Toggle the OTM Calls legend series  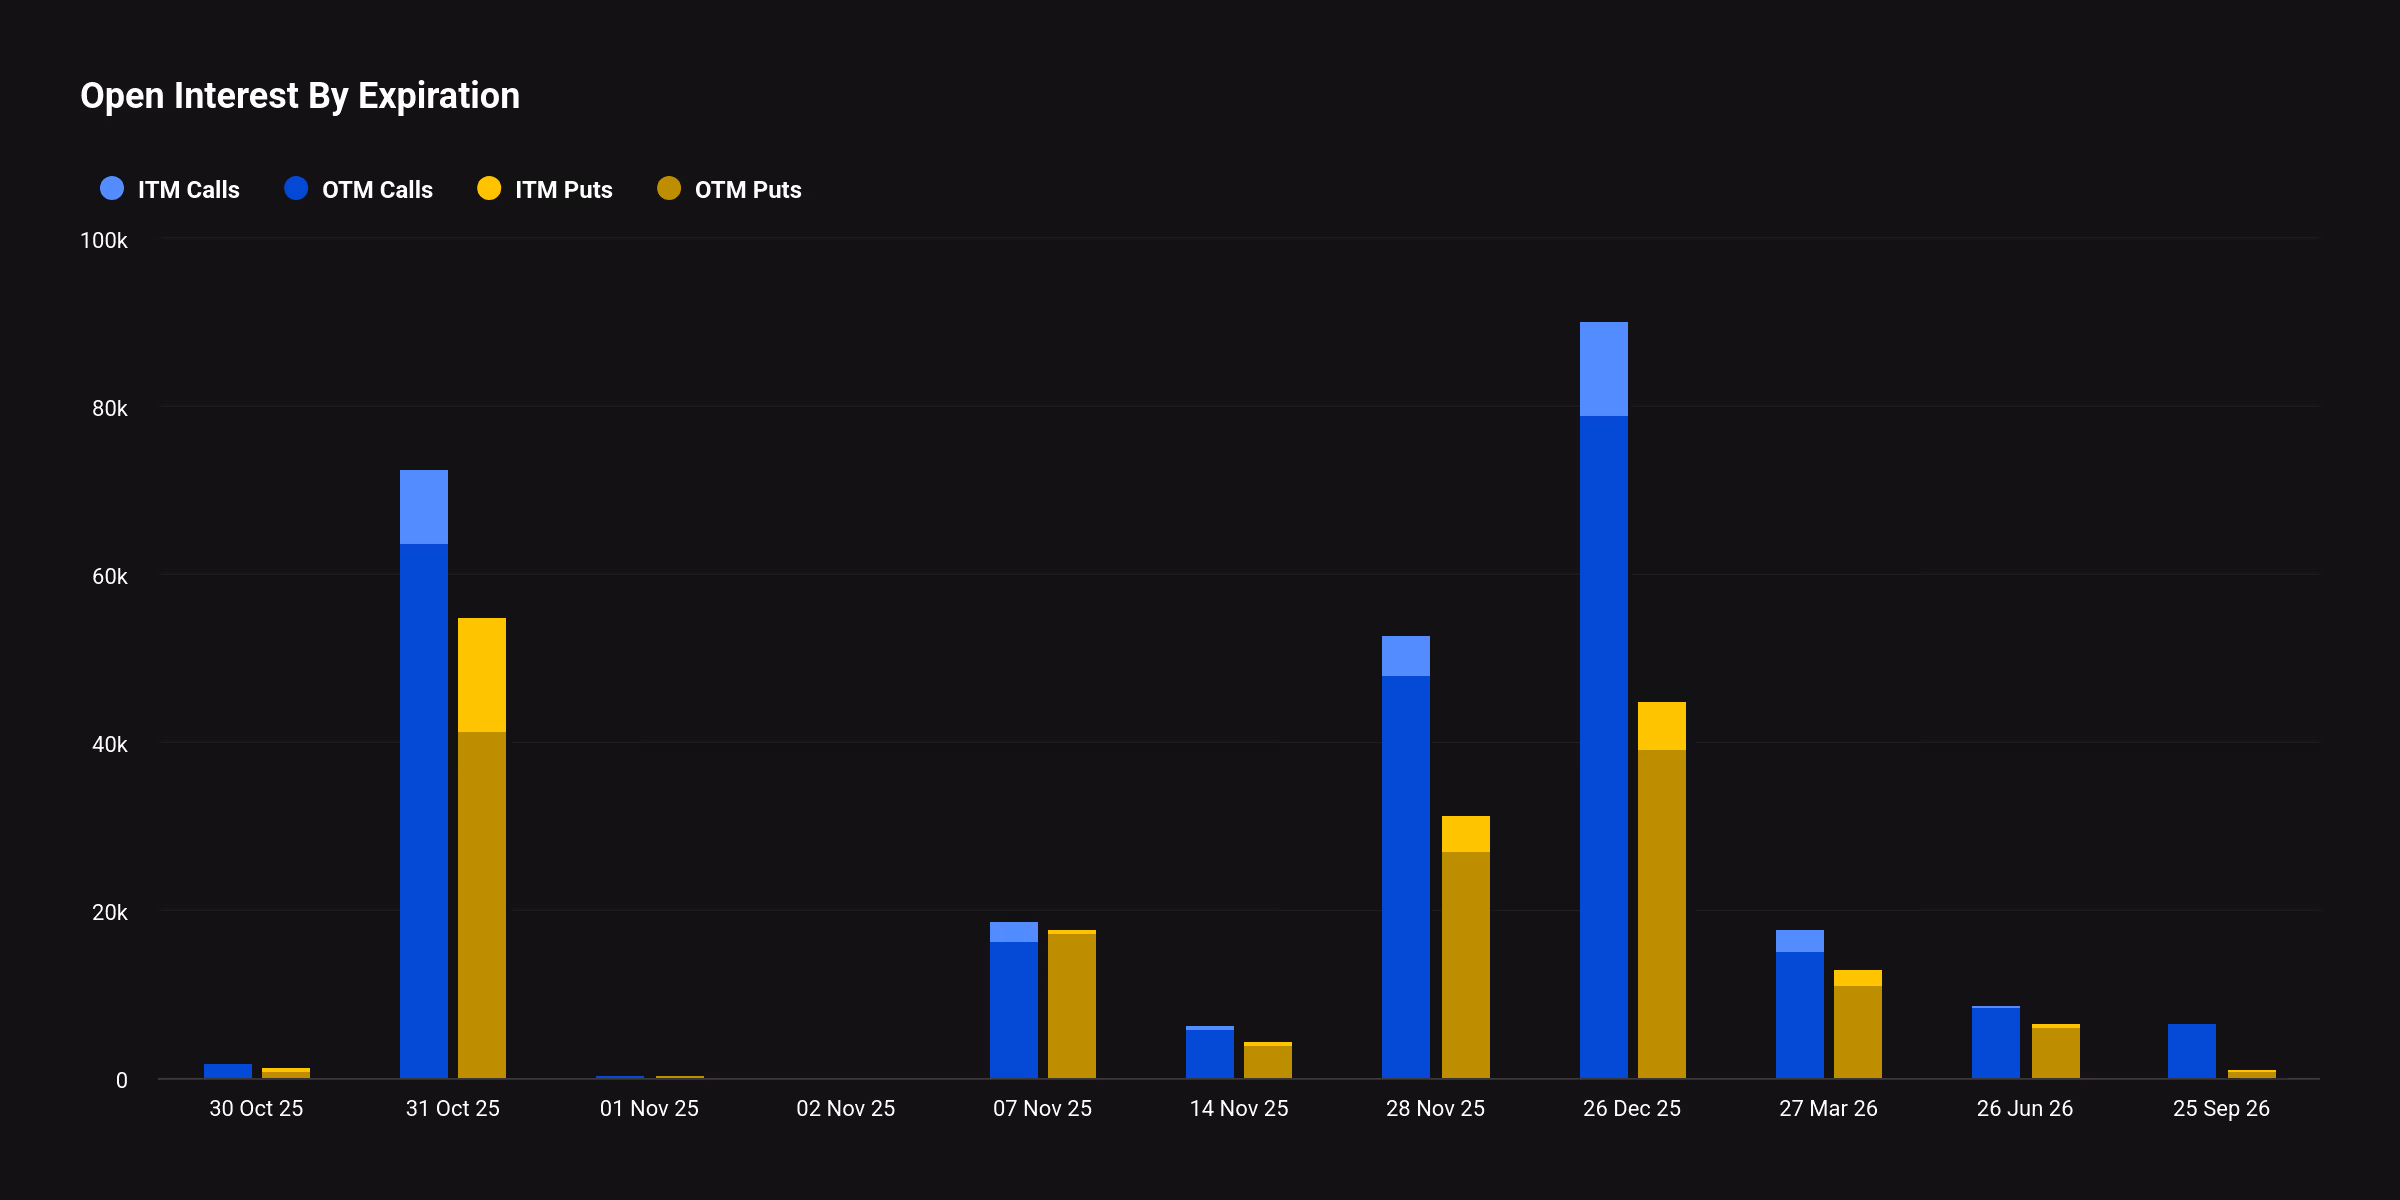(376, 190)
